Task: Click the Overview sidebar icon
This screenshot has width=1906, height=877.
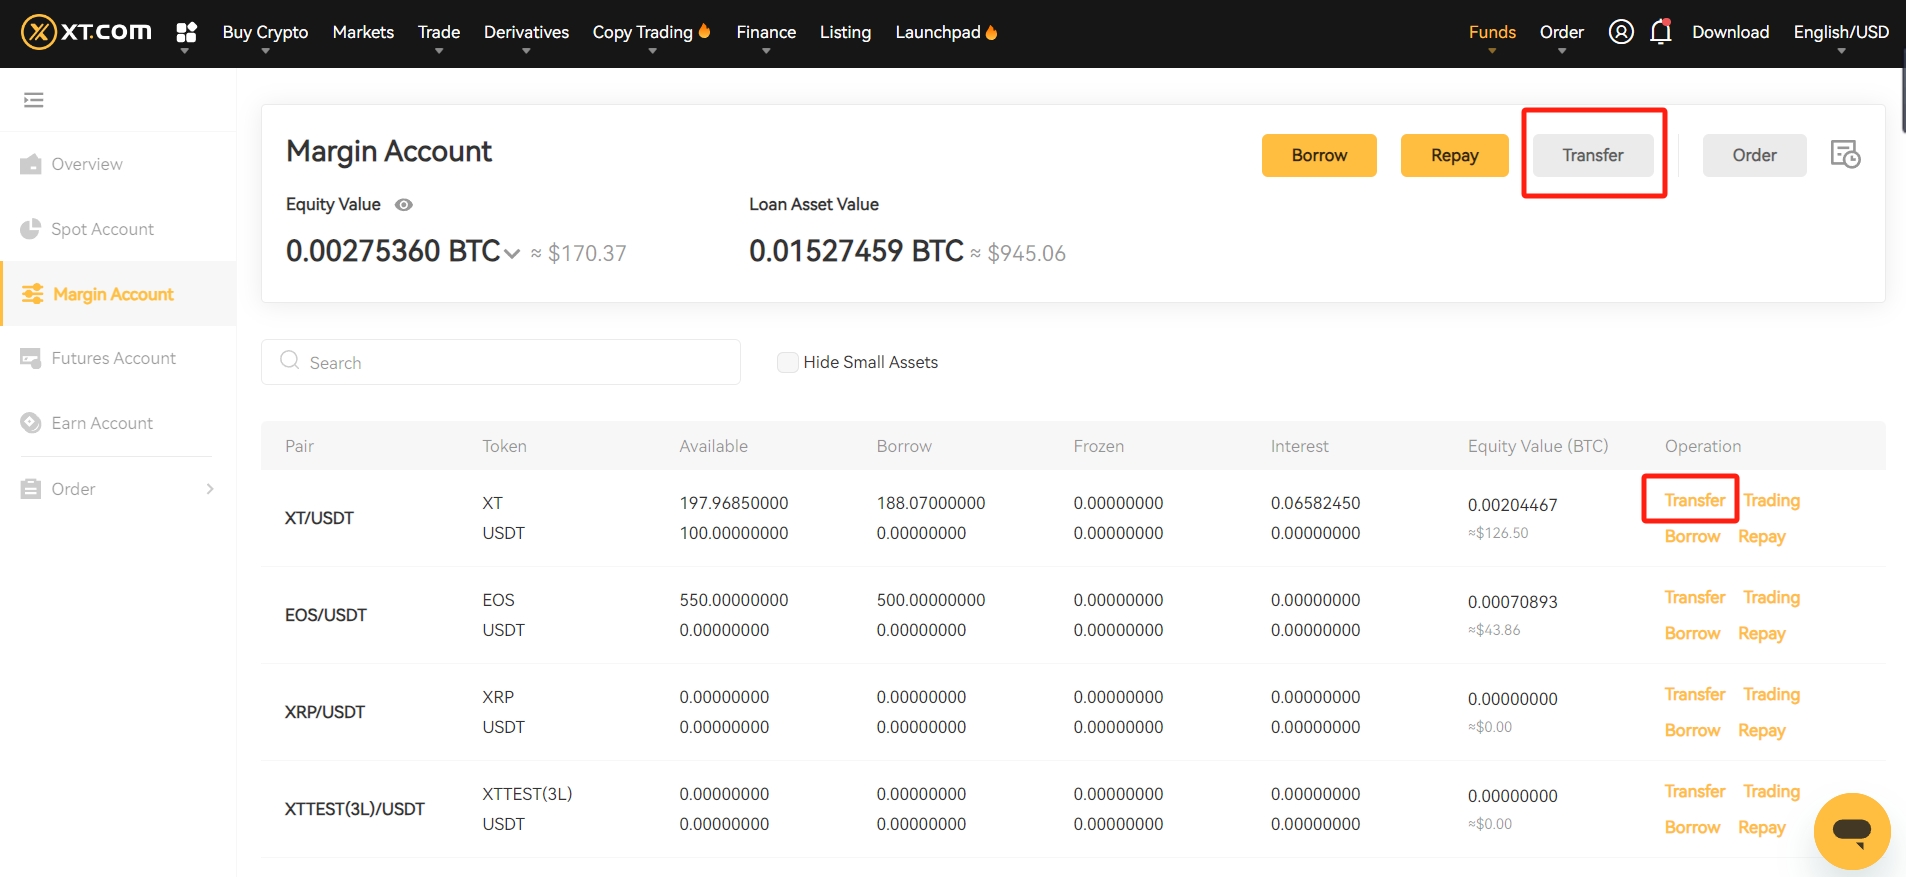Action: point(31,164)
